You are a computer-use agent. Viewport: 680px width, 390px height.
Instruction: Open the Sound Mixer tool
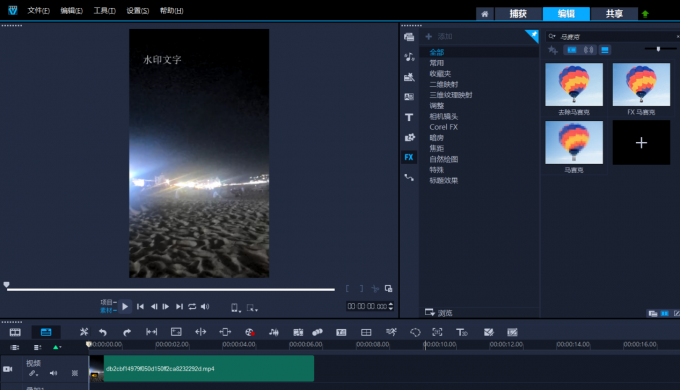pyautogui.click(x=274, y=332)
